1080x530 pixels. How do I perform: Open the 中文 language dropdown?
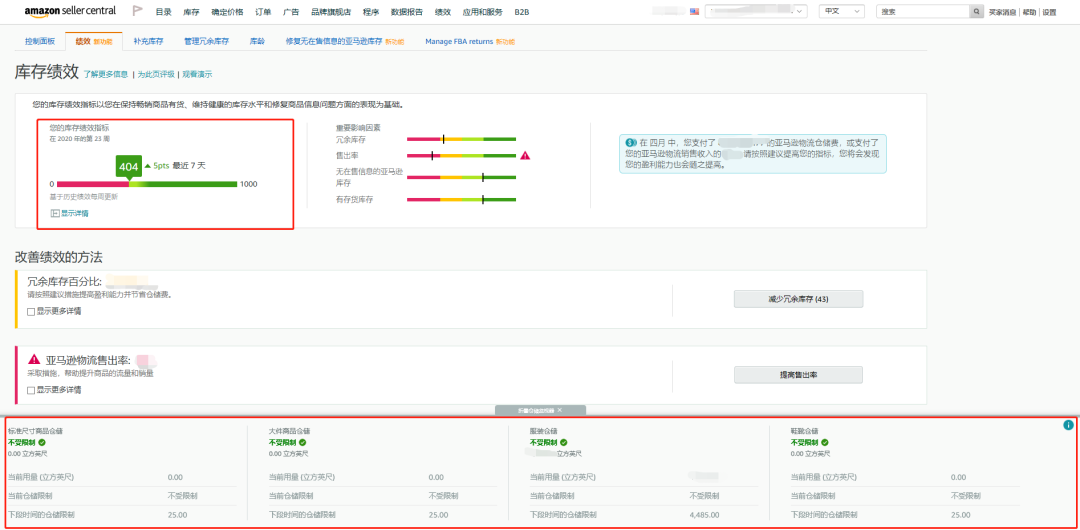click(x=841, y=12)
